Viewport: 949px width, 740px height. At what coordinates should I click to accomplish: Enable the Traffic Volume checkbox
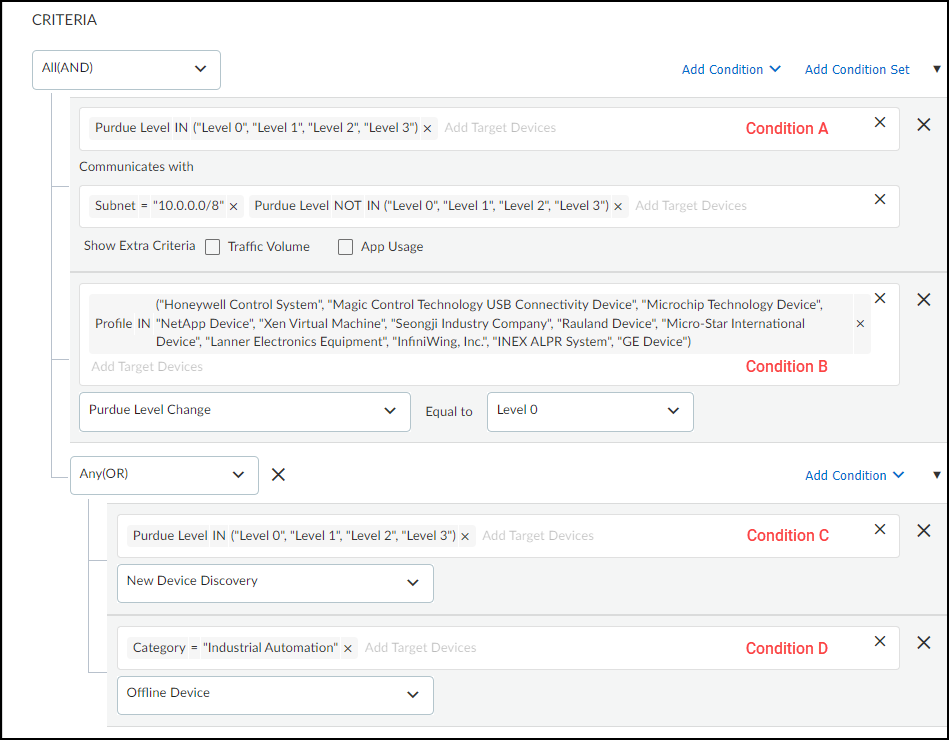(x=213, y=247)
